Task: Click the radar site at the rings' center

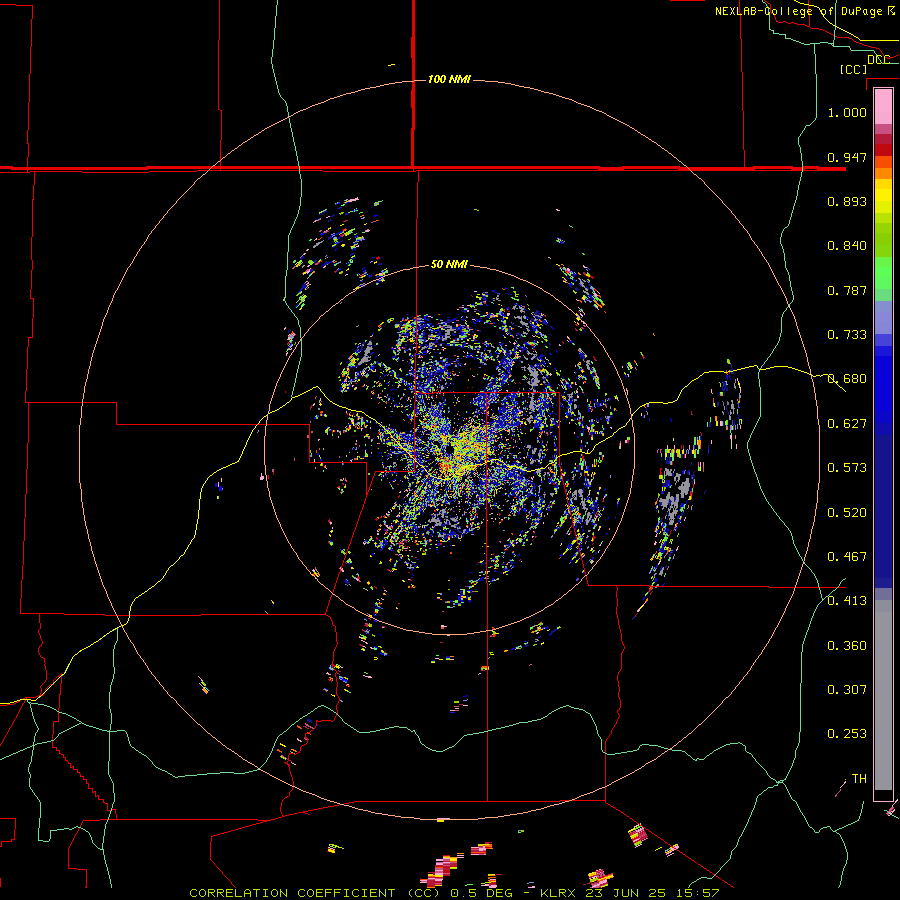Action: (x=449, y=450)
